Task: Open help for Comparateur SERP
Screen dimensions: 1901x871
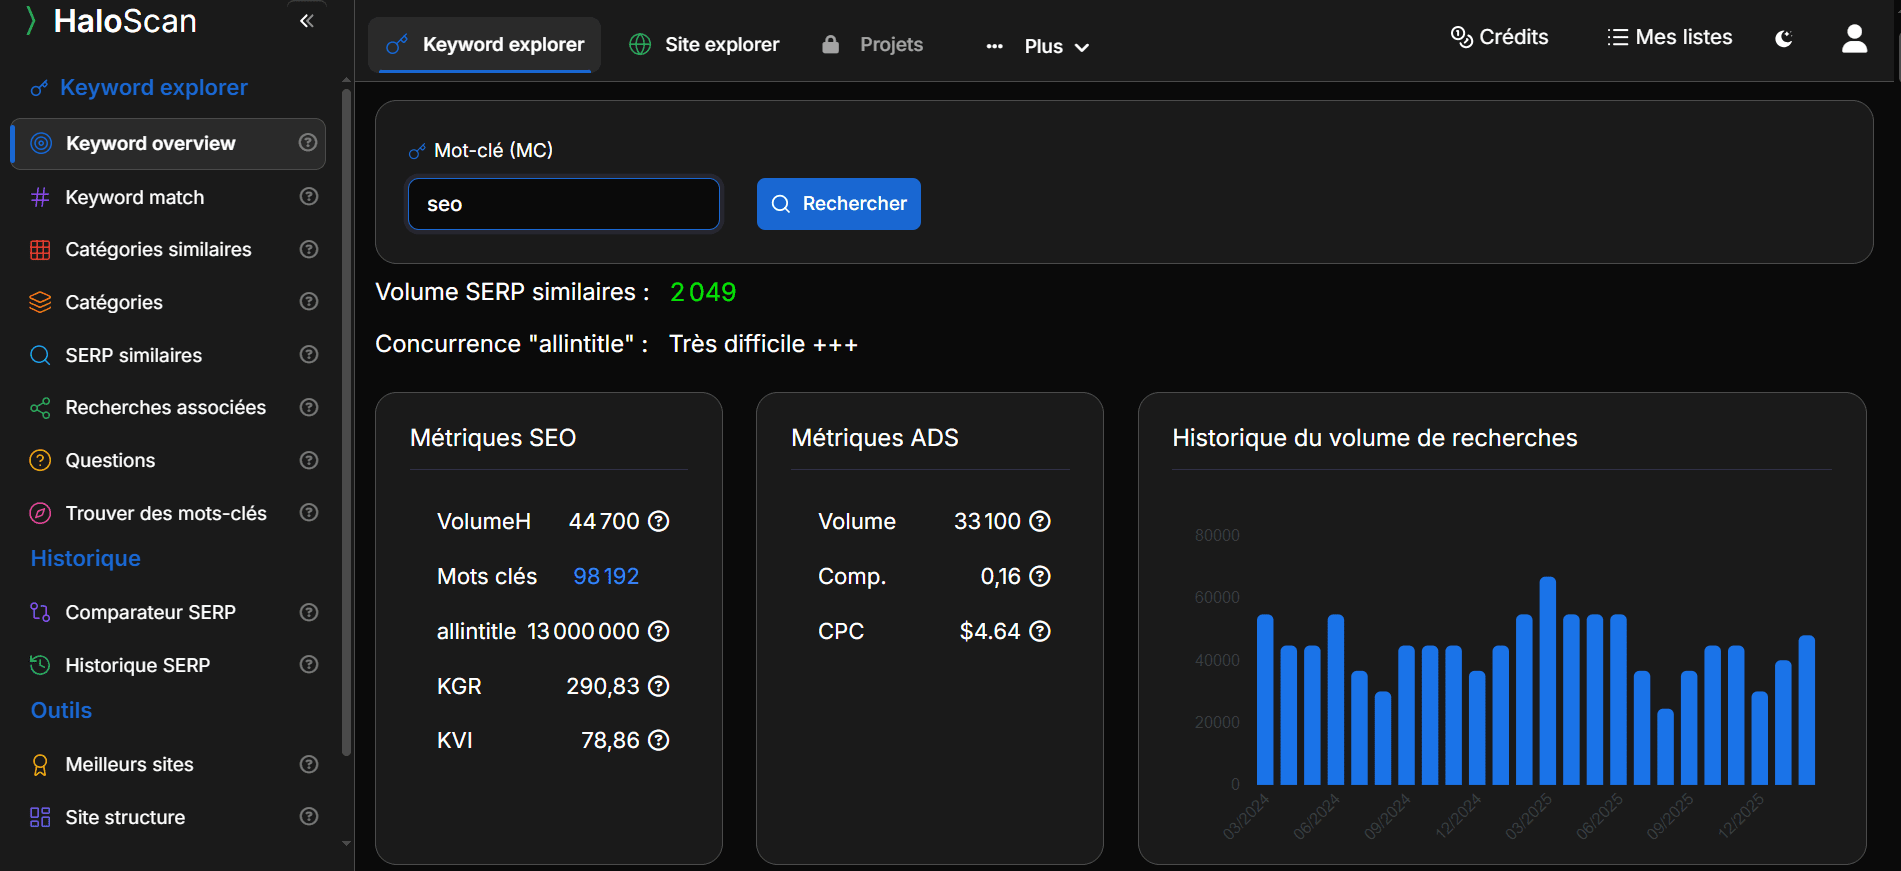Action: point(309,612)
